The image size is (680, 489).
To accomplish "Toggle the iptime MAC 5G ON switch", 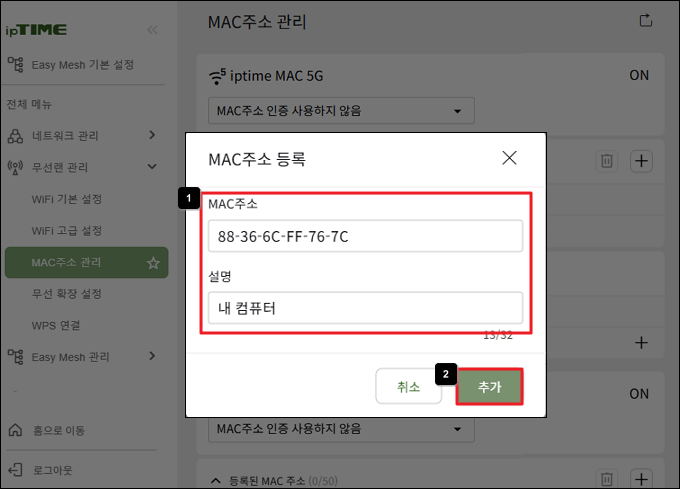I will 639,75.
